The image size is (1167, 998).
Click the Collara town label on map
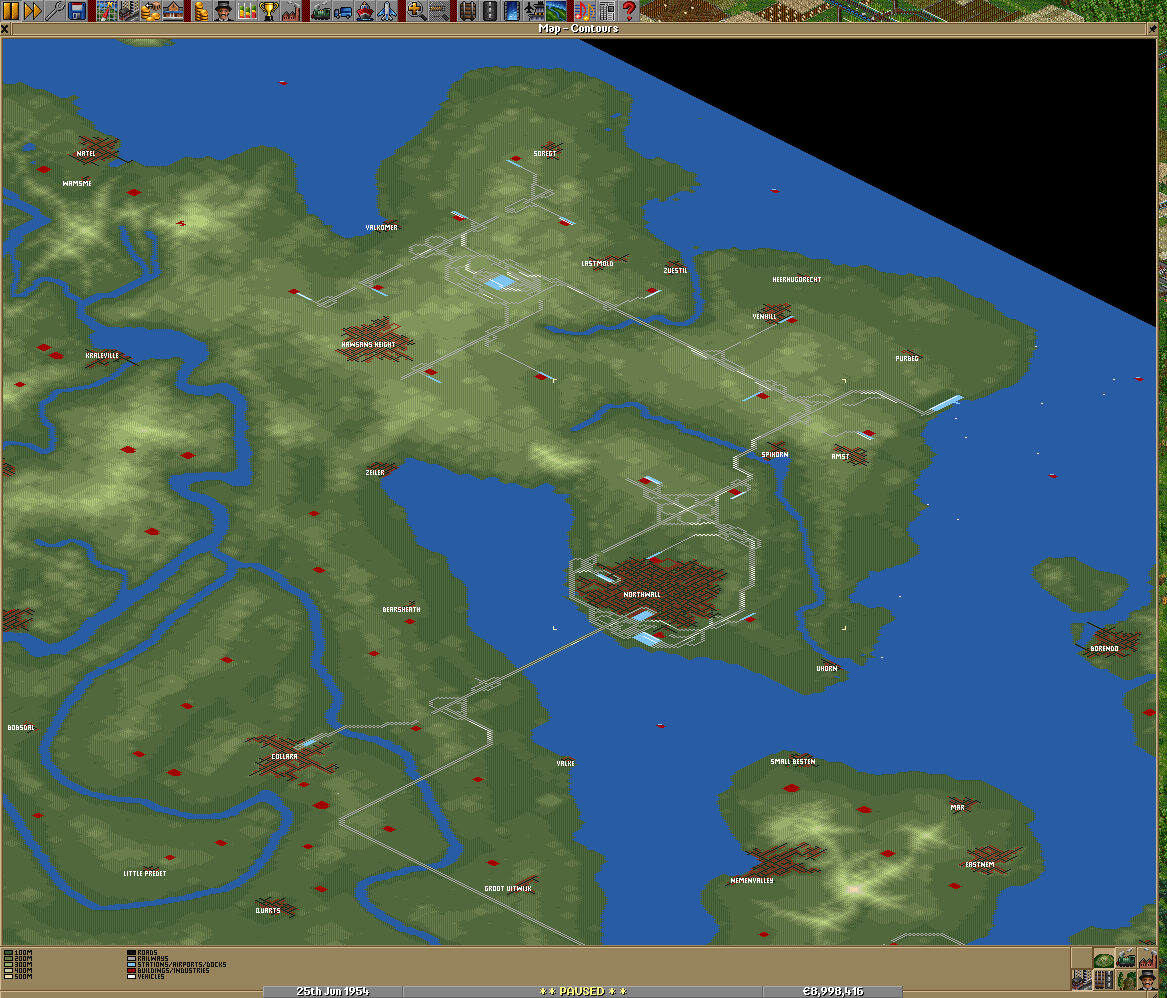(284, 757)
